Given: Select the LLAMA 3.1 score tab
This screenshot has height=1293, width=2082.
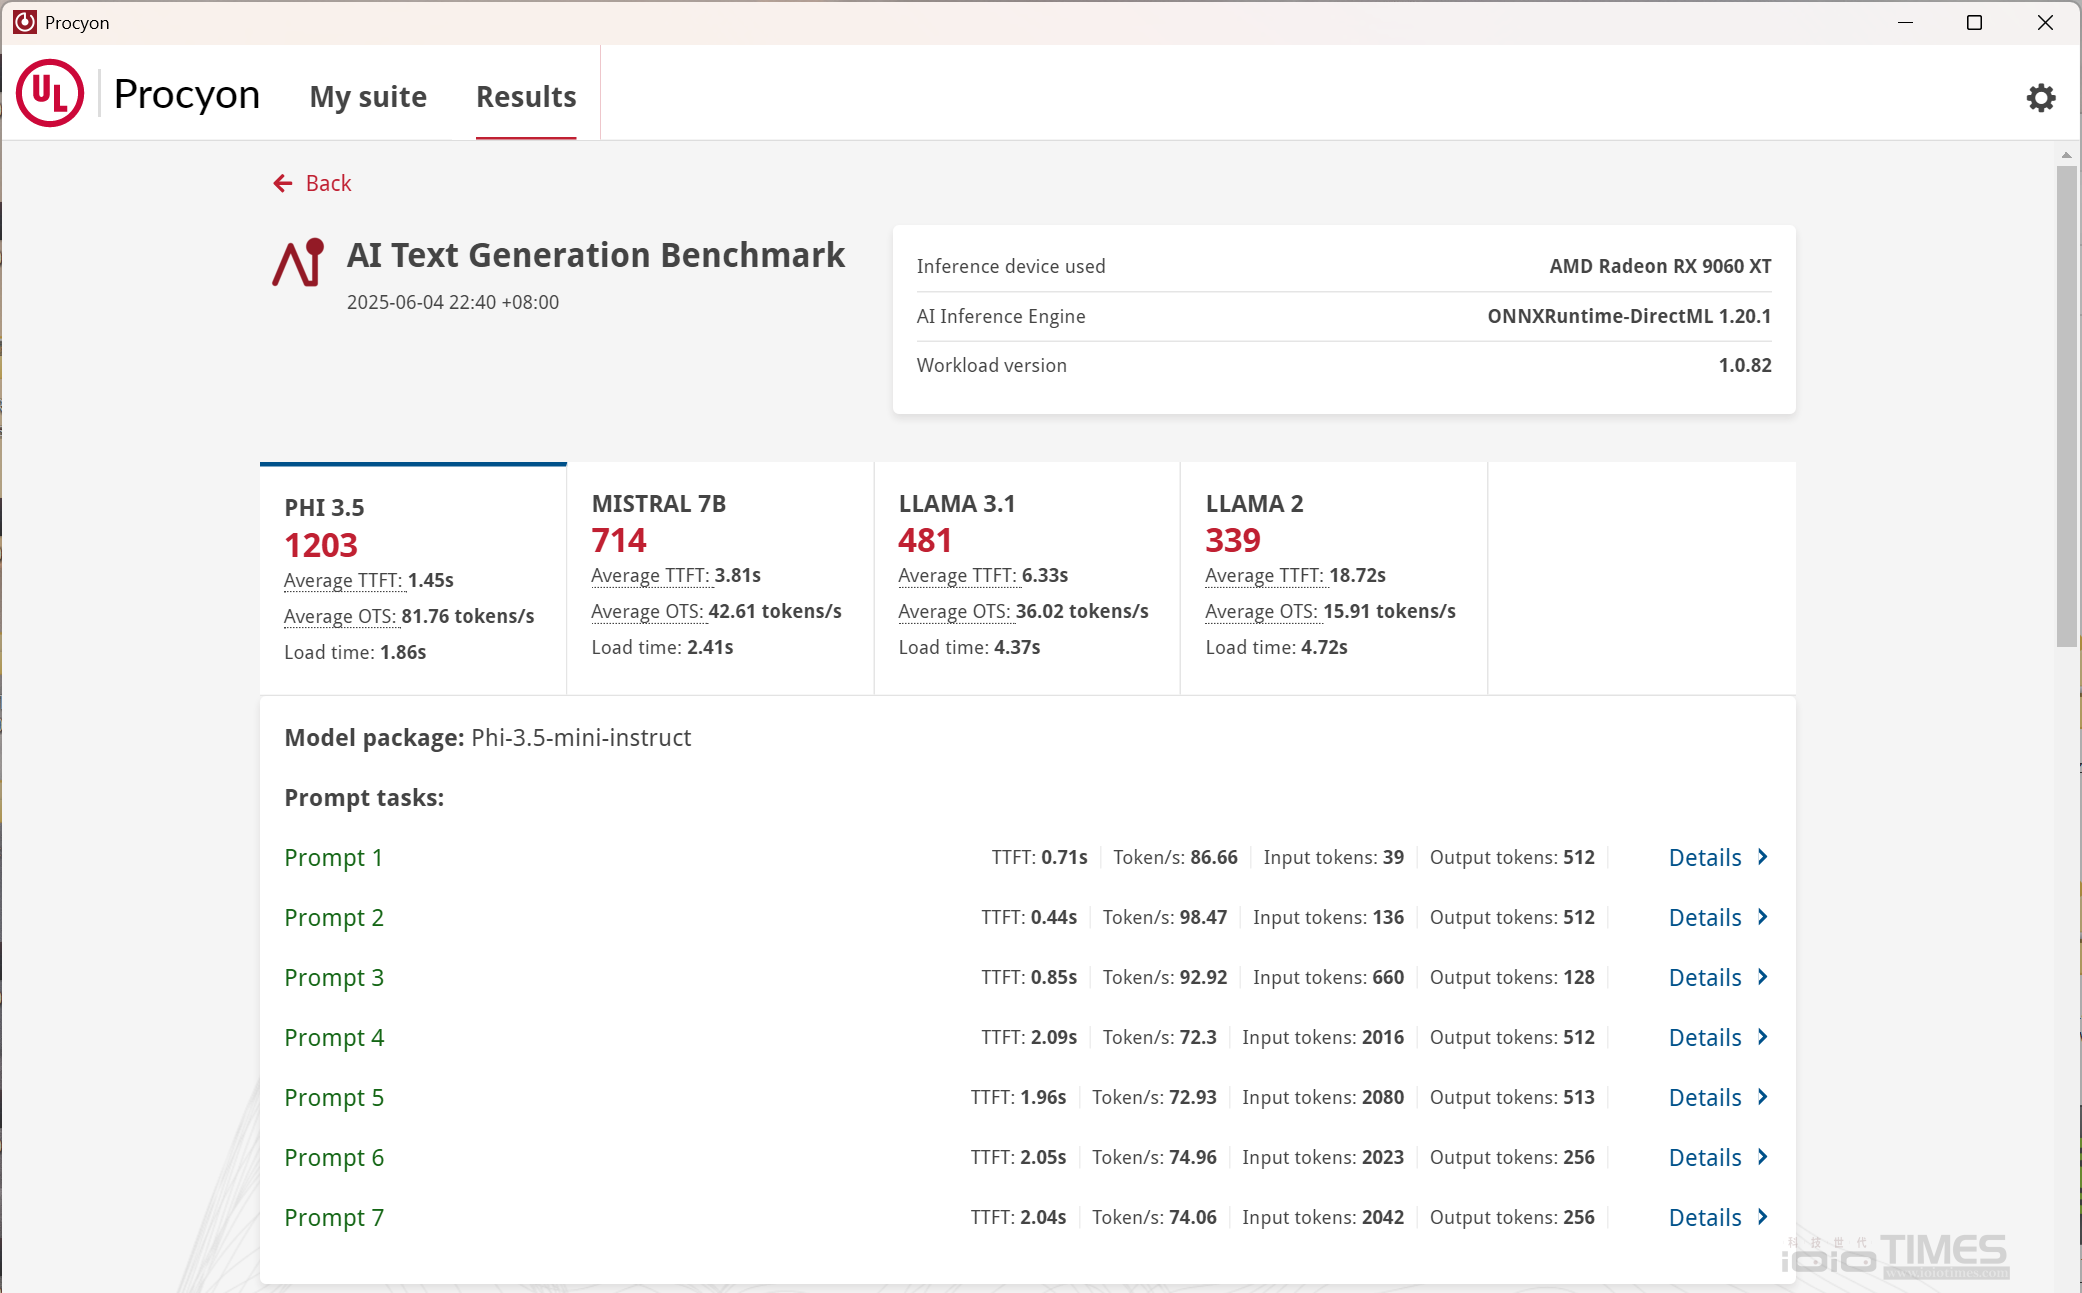Looking at the screenshot, I should coord(1027,579).
